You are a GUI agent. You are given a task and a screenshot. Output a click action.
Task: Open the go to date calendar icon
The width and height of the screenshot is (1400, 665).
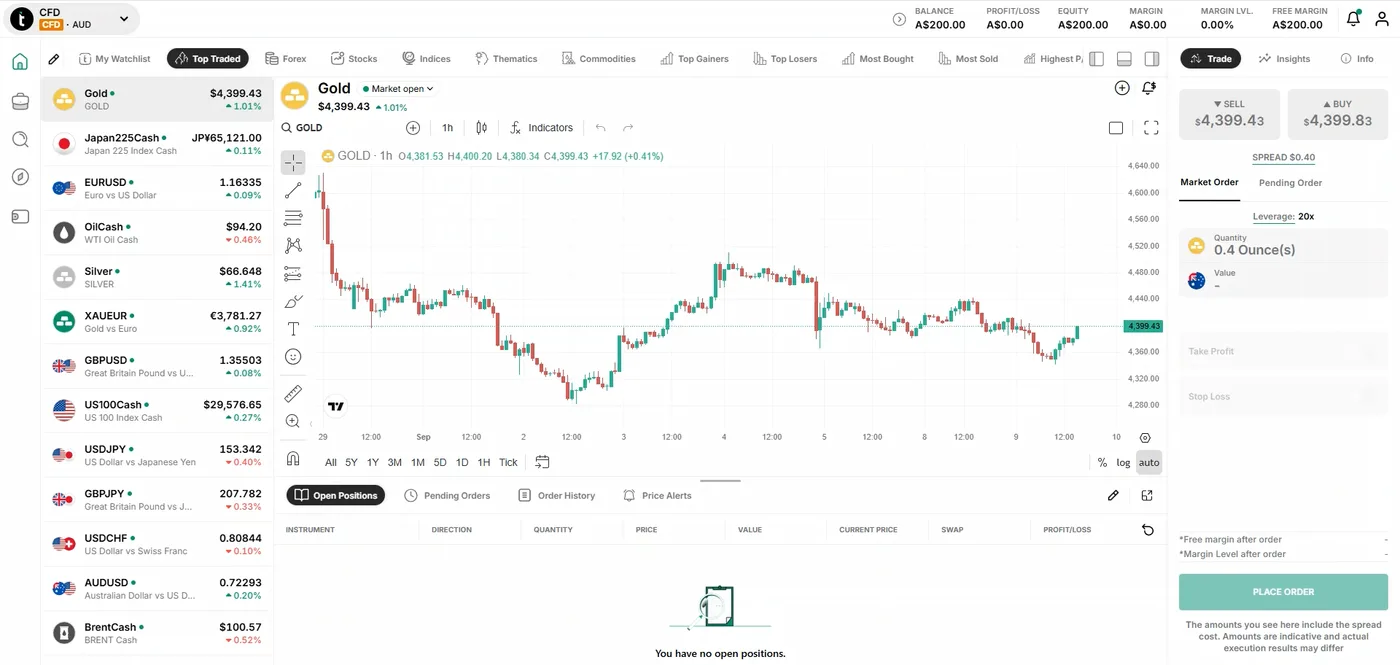point(542,462)
